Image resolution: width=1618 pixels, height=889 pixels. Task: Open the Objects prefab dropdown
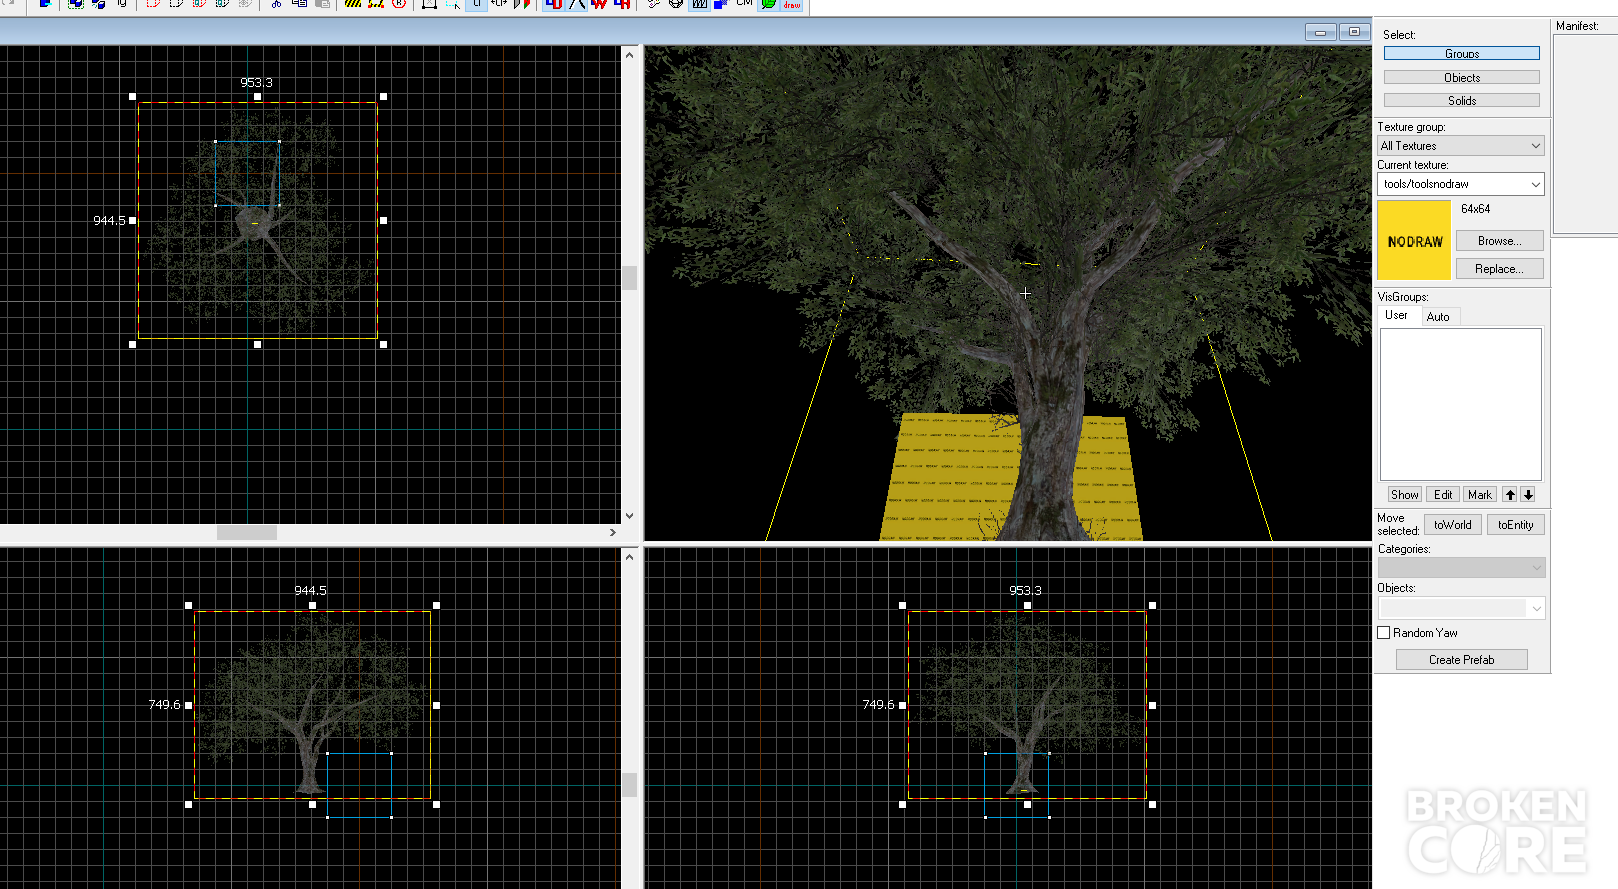coord(1461,608)
